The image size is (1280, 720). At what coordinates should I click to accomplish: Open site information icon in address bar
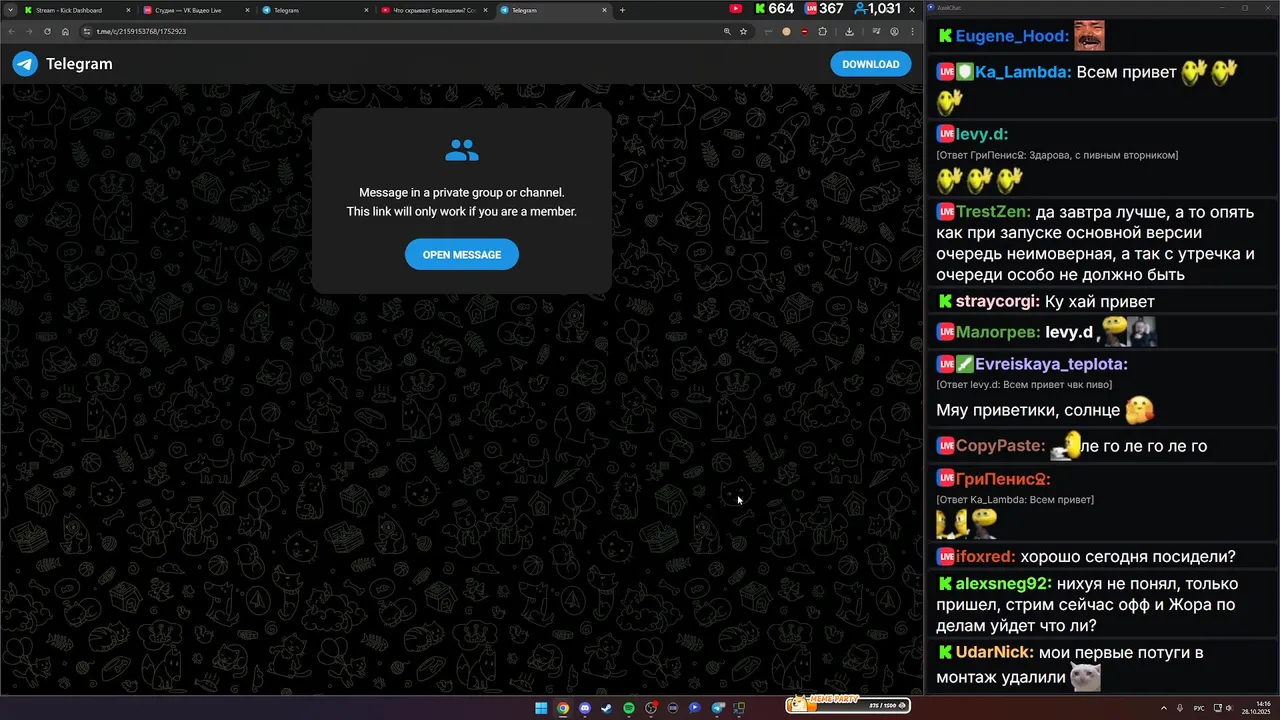pyautogui.click(x=88, y=31)
